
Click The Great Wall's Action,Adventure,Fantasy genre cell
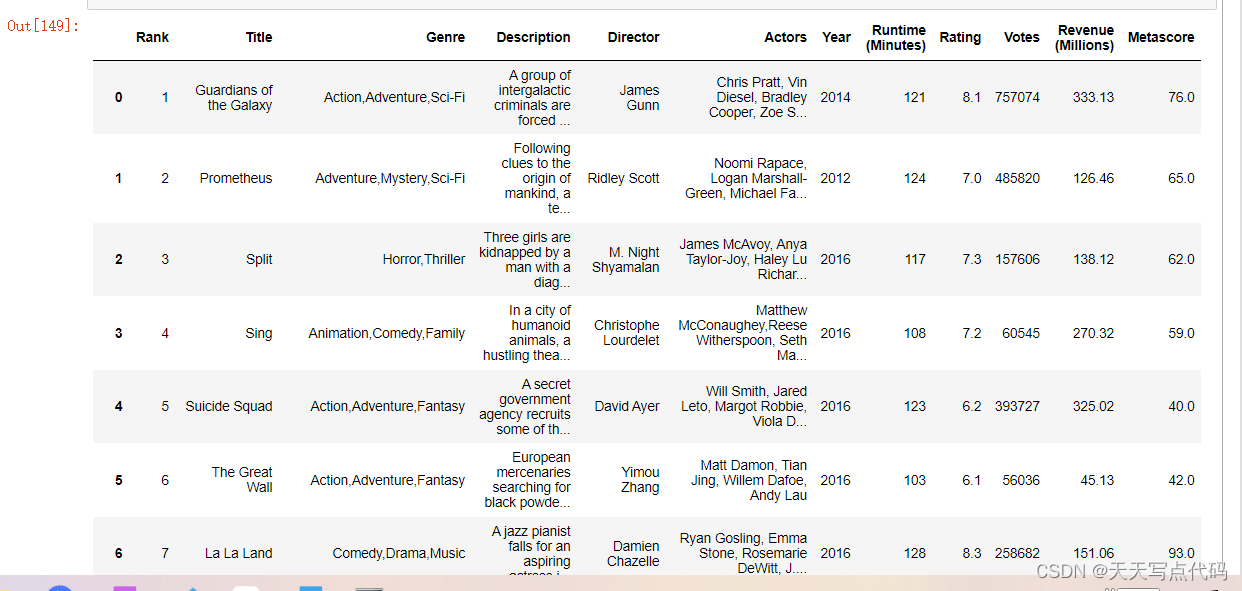pos(388,481)
